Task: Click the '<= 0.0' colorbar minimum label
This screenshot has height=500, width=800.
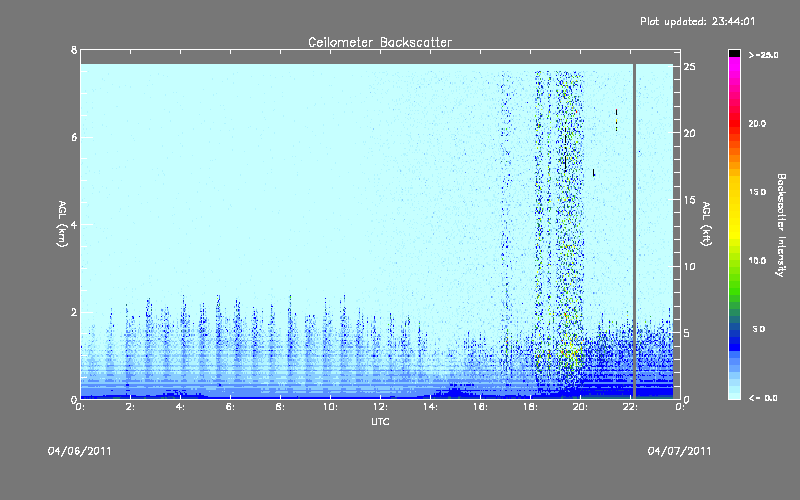Action: 763,397
